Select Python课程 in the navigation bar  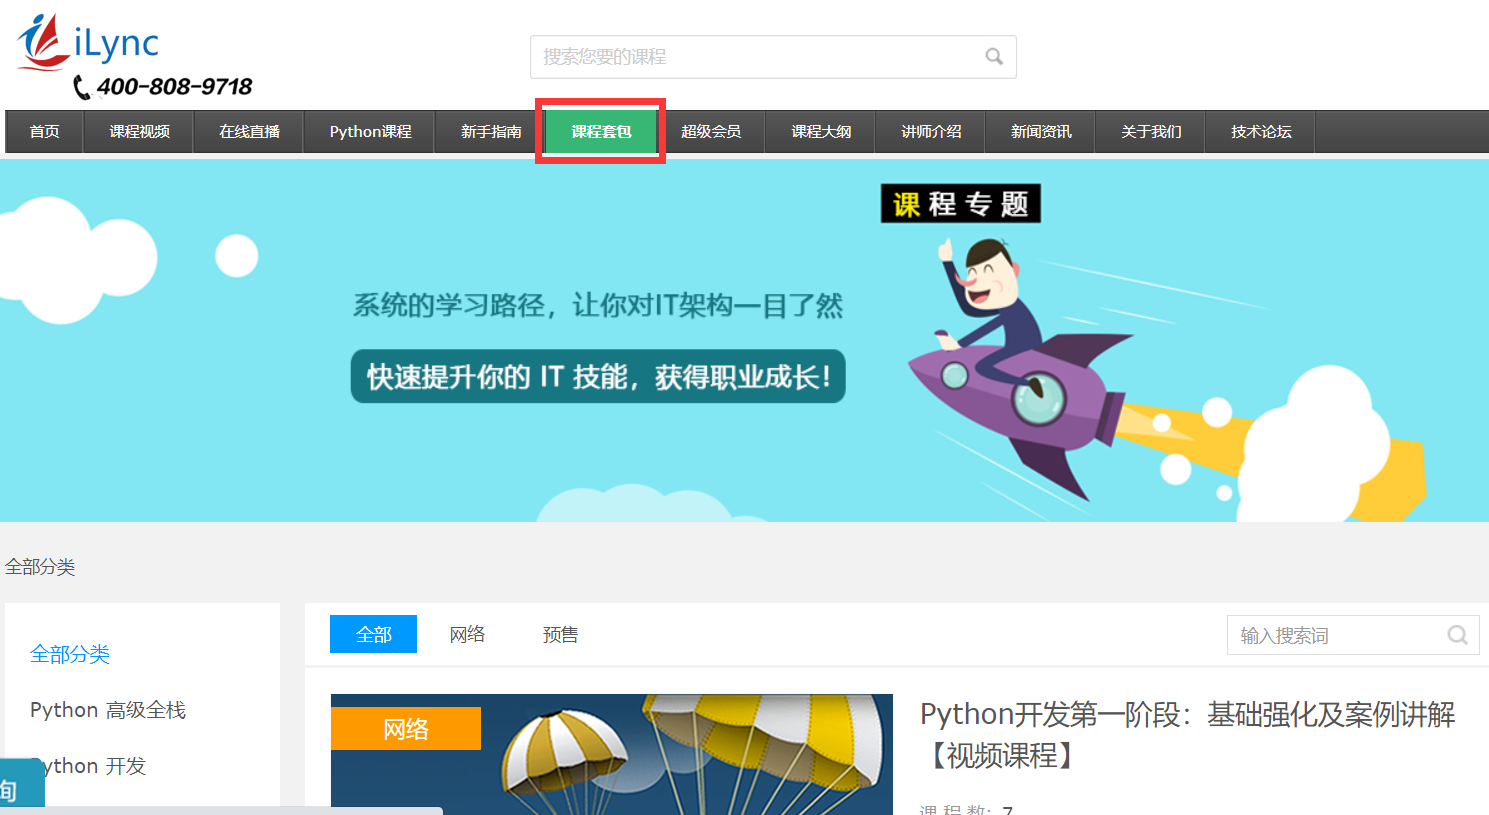(370, 132)
